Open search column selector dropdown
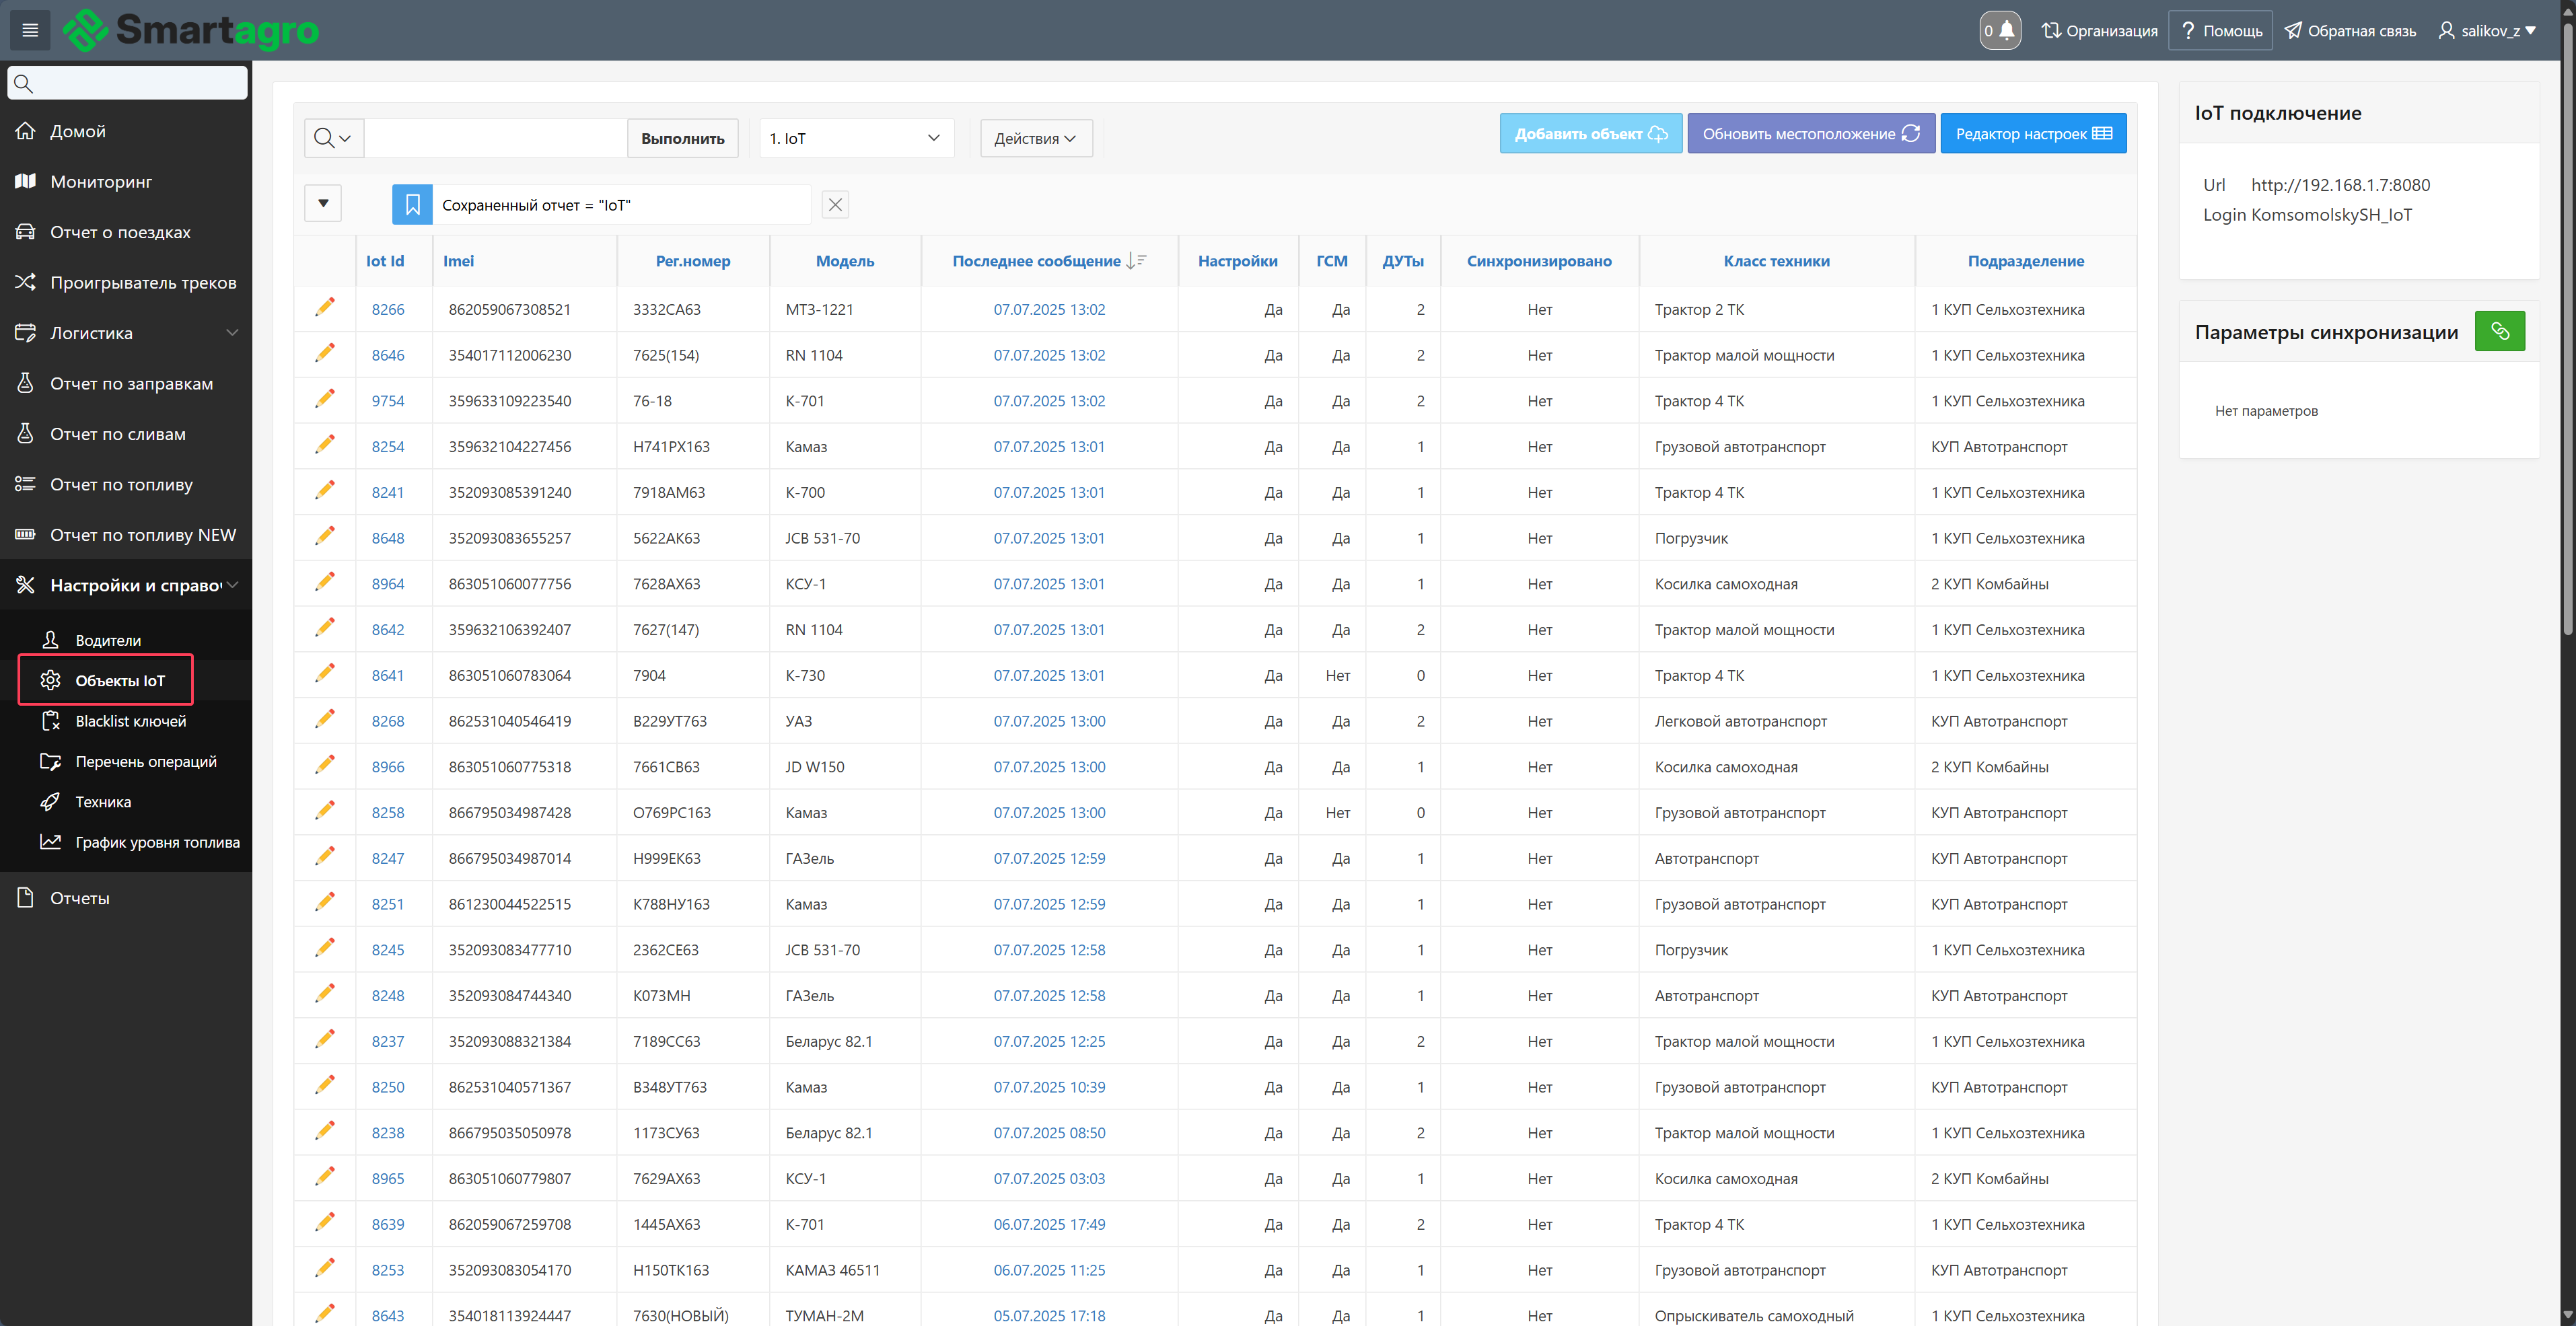Screen dimensions: 2576x1326 pyautogui.click(x=333, y=138)
